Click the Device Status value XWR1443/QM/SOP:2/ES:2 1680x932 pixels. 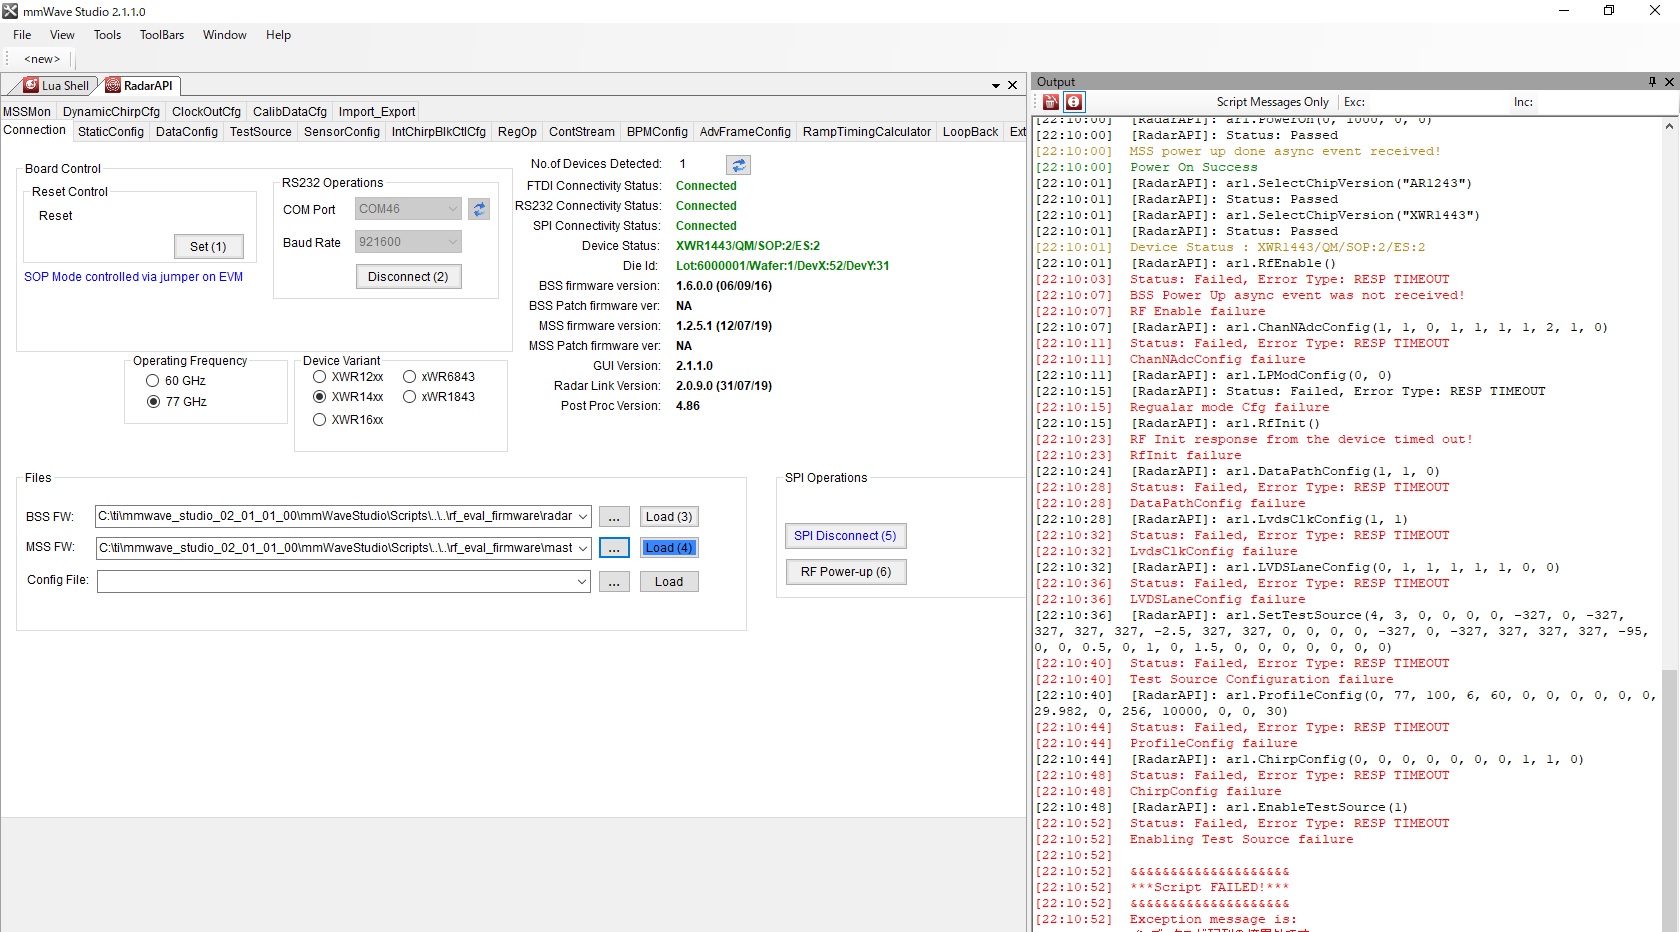(x=748, y=246)
